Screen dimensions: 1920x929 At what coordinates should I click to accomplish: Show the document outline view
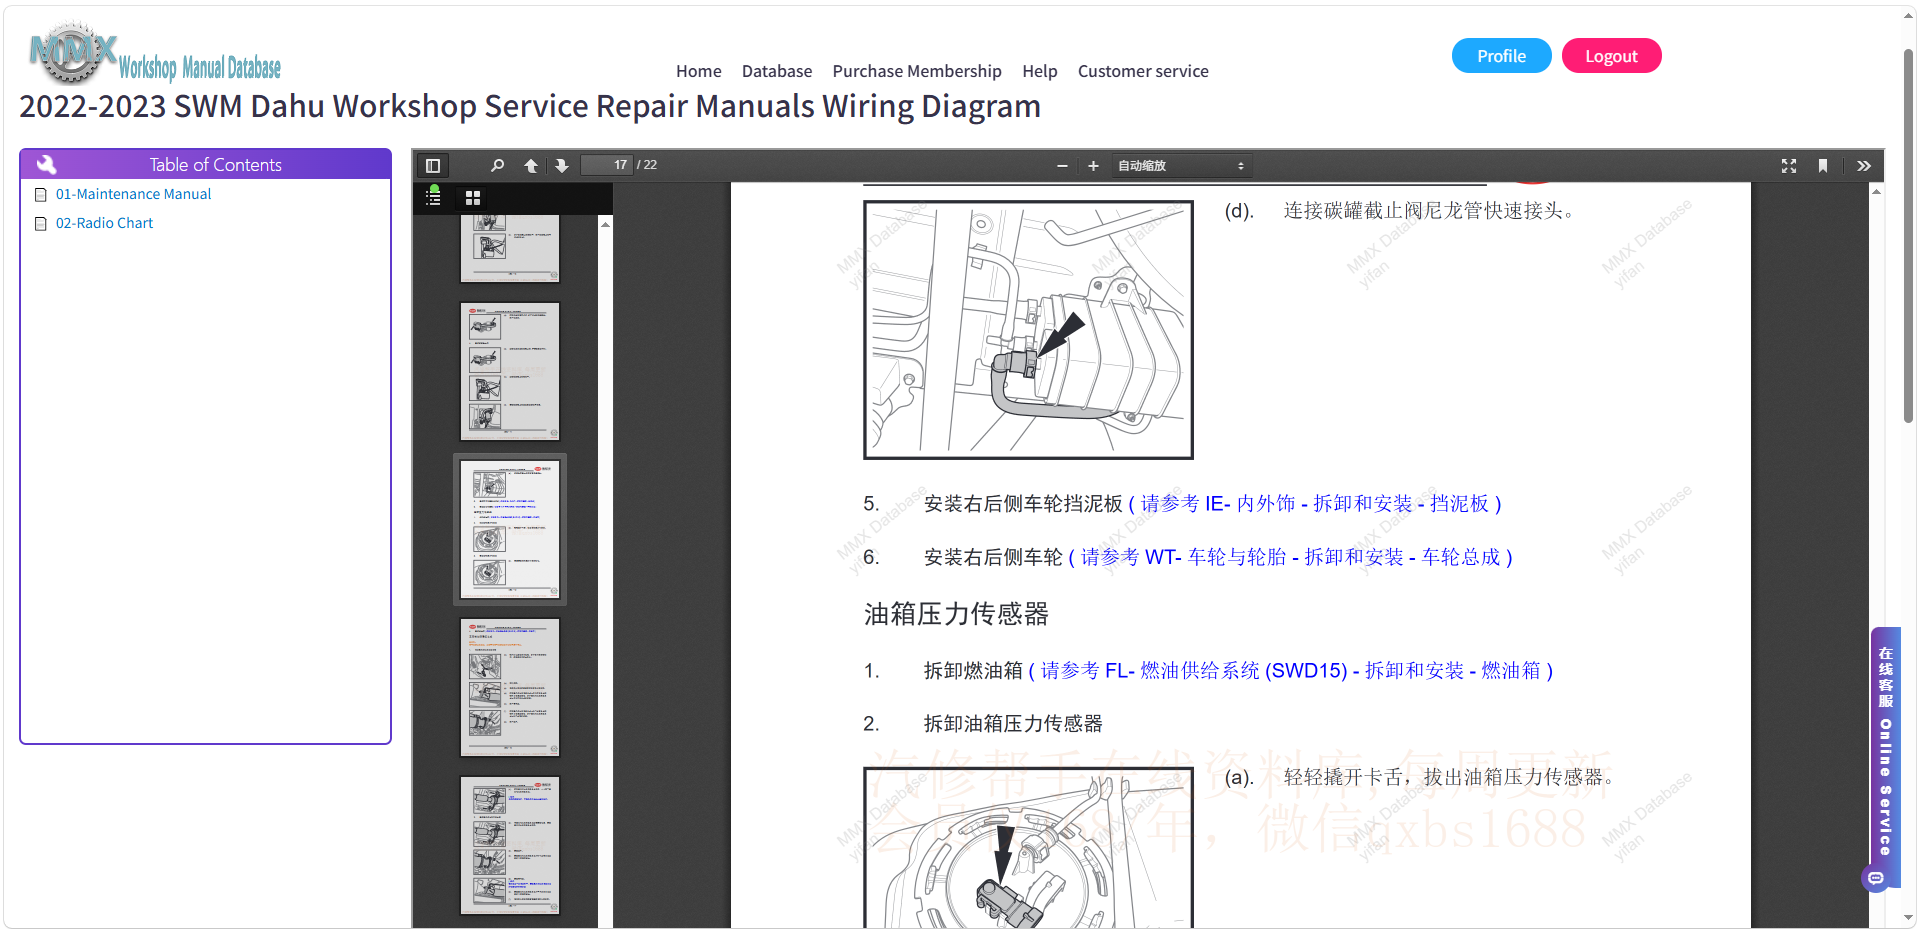click(434, 197)
